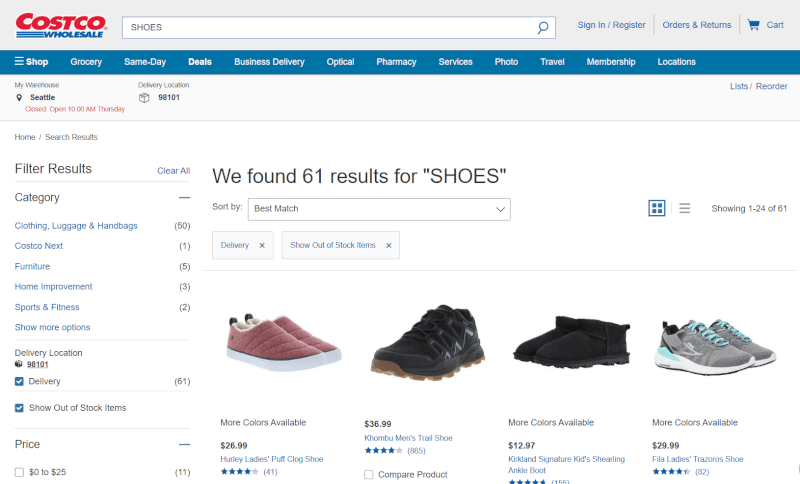Image resolution: width=800 pixels, height=484 pixels.
Task: Click the pink Hurley clog shoe image
Action: click(x=283, y=342)
